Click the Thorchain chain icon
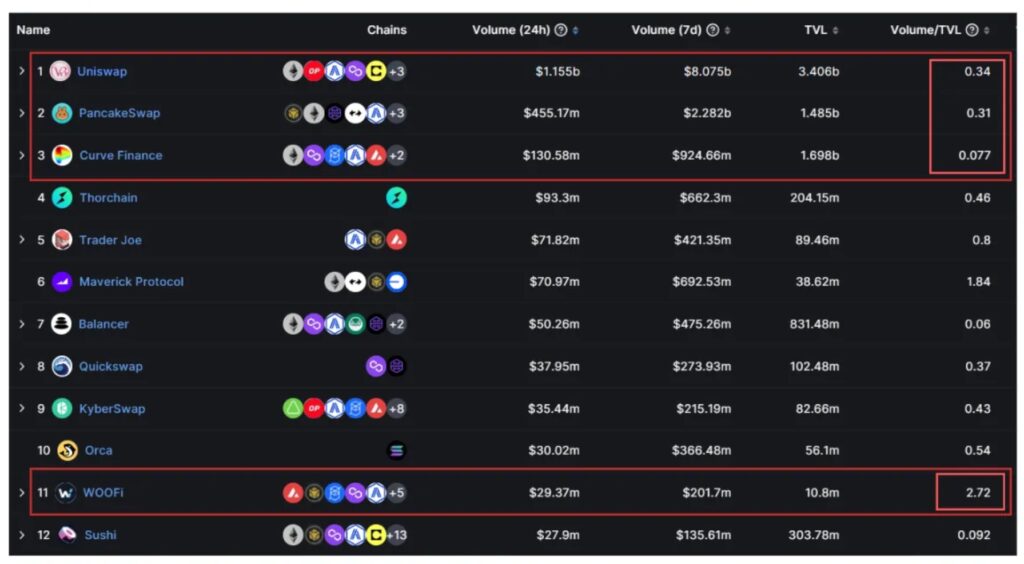Viewport: 1024px width, 564px height. point(396,197)
